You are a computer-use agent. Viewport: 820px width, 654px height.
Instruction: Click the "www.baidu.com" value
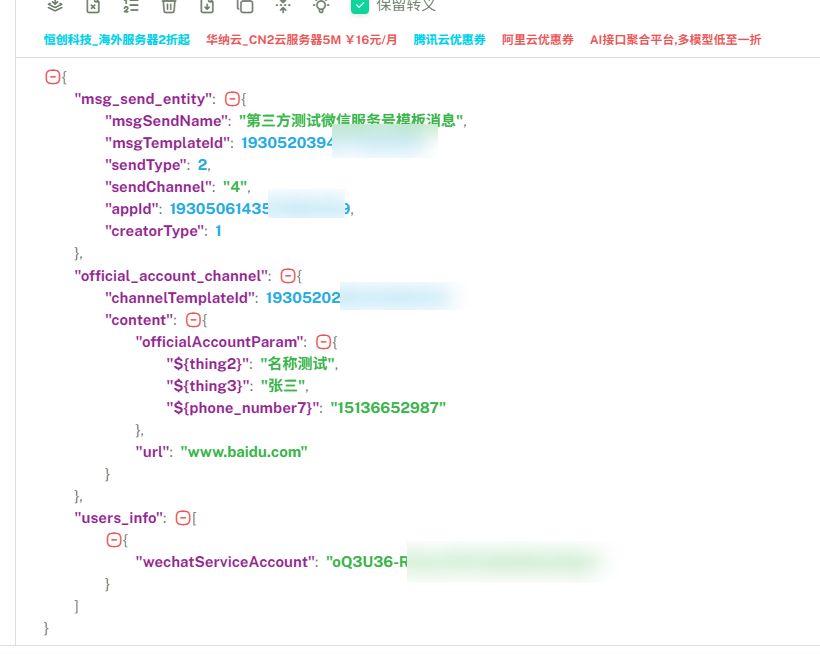pyautogui.click(x=244, y=452)
